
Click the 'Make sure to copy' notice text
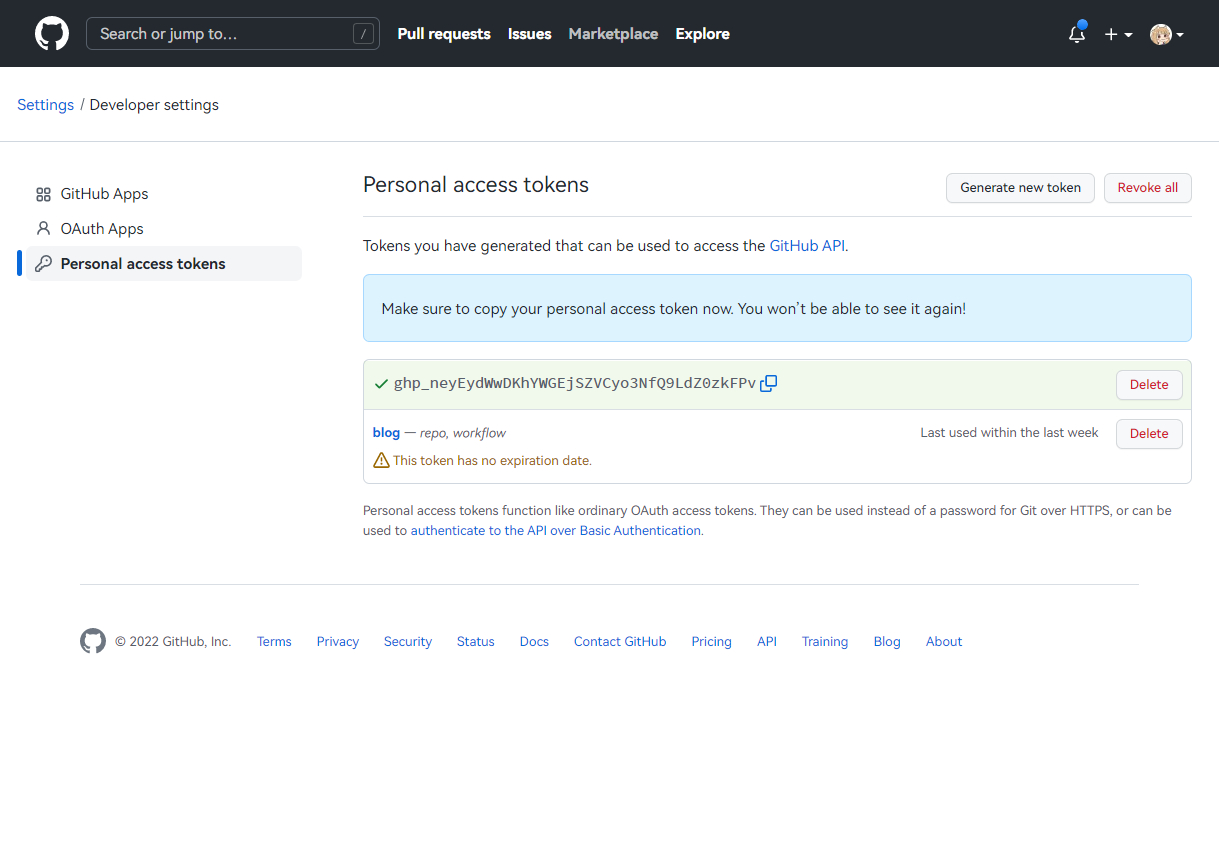click(674, 309)
